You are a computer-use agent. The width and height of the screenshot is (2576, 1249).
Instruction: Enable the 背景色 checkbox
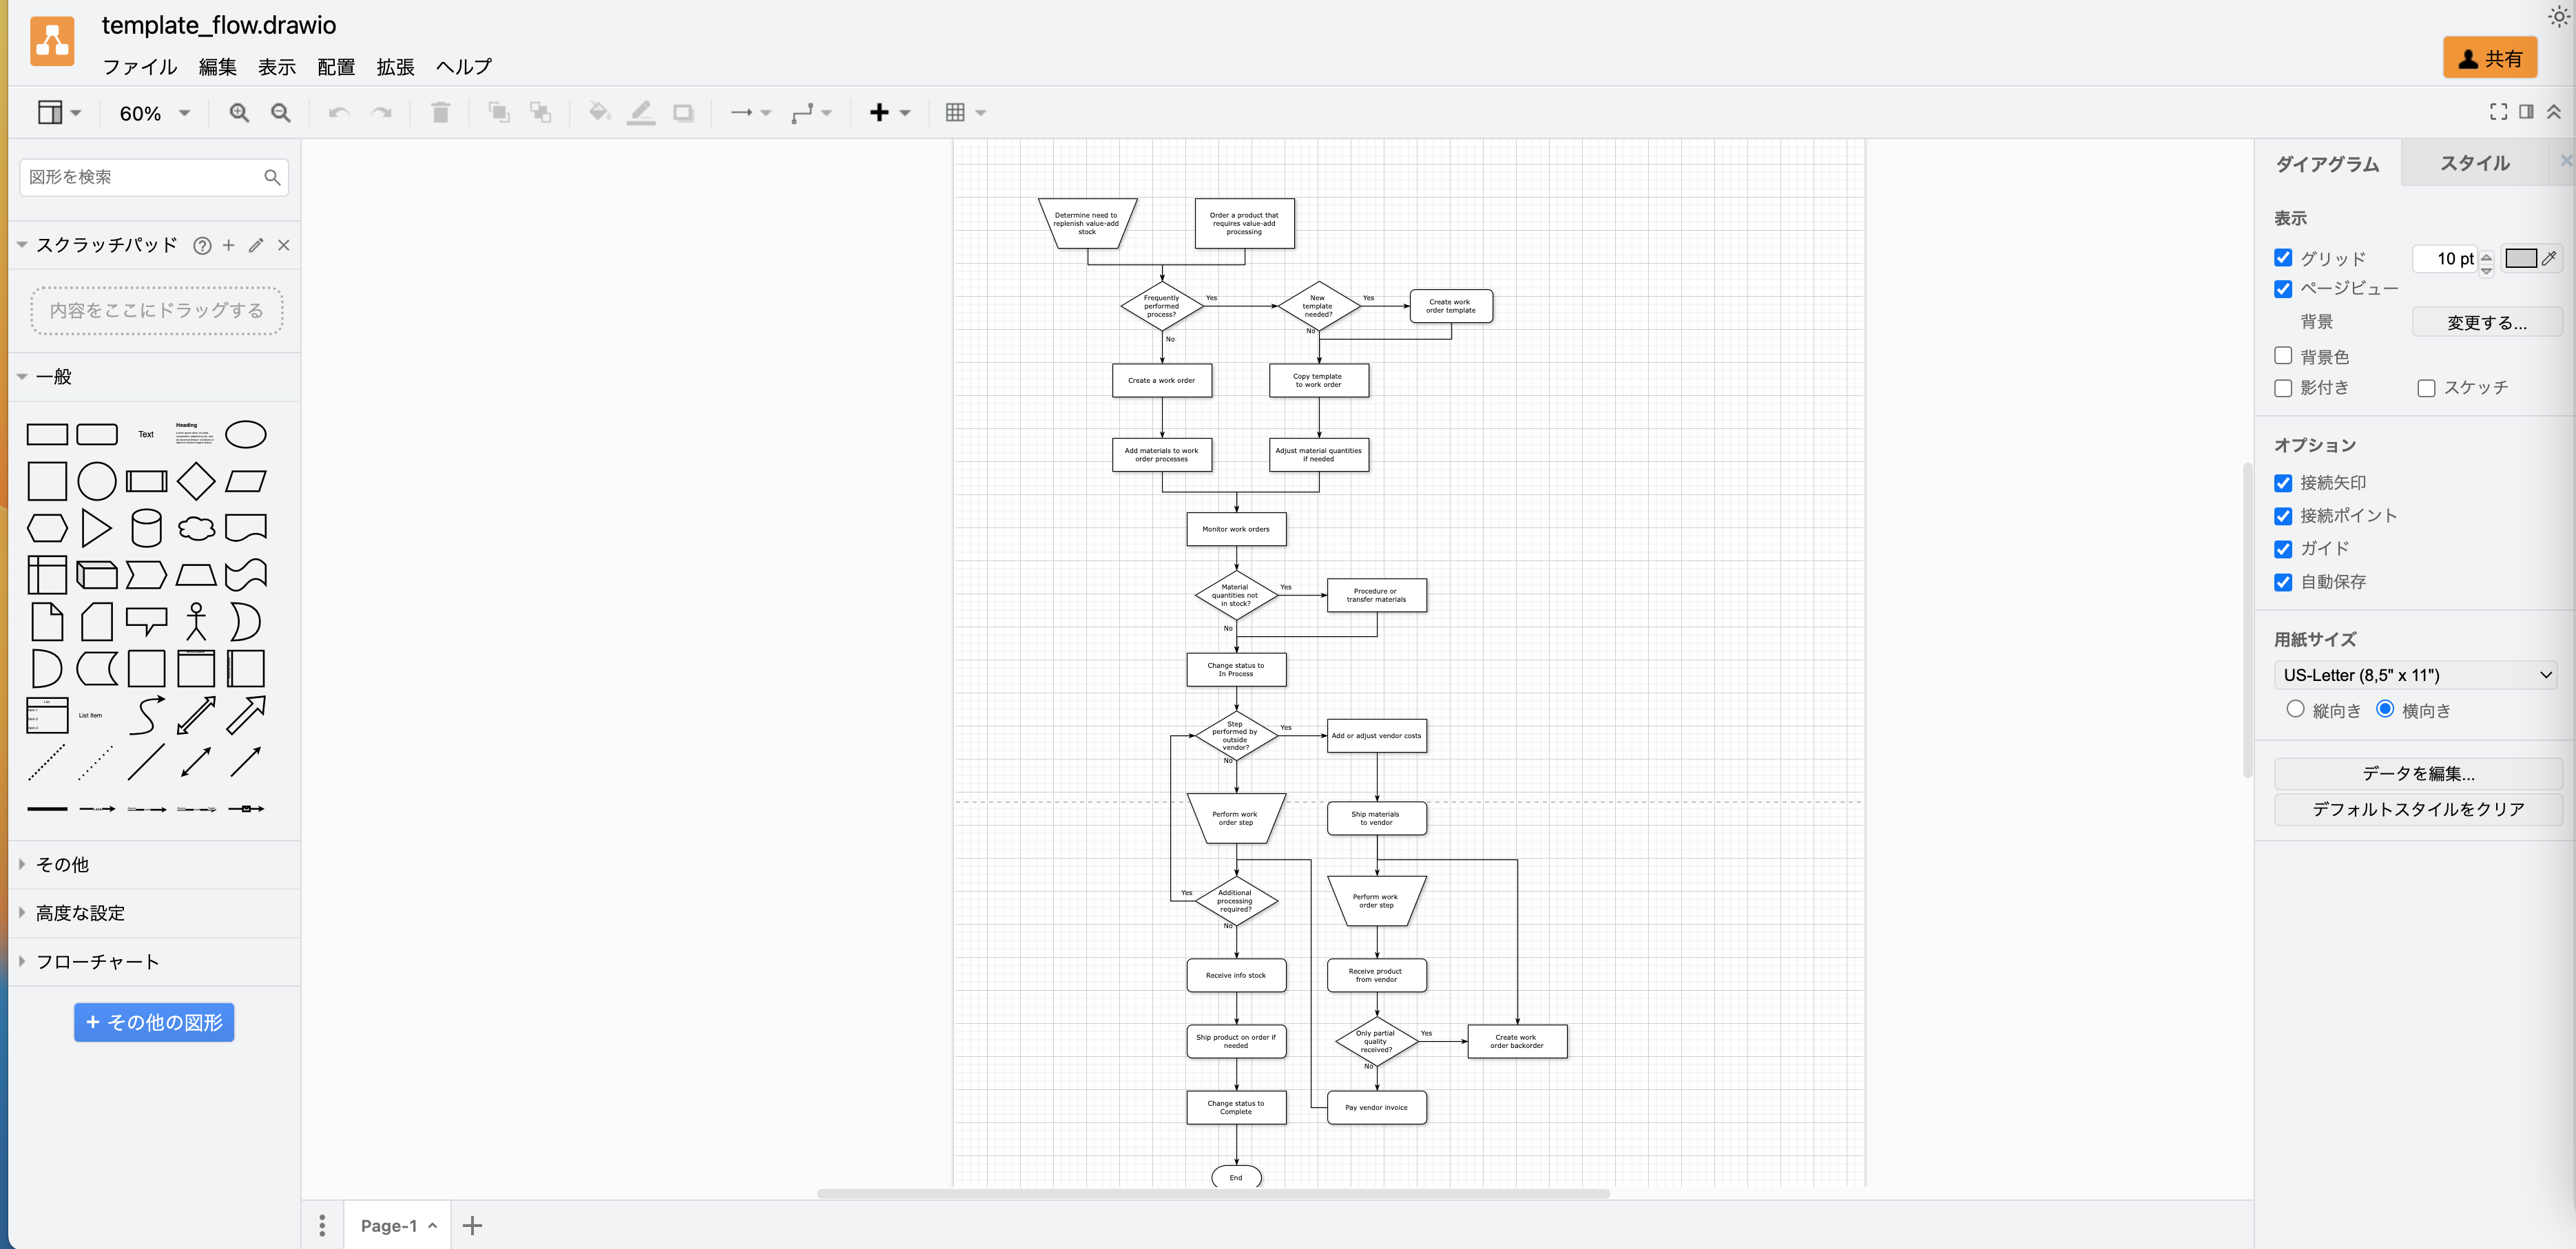(x=2282, y=355)
